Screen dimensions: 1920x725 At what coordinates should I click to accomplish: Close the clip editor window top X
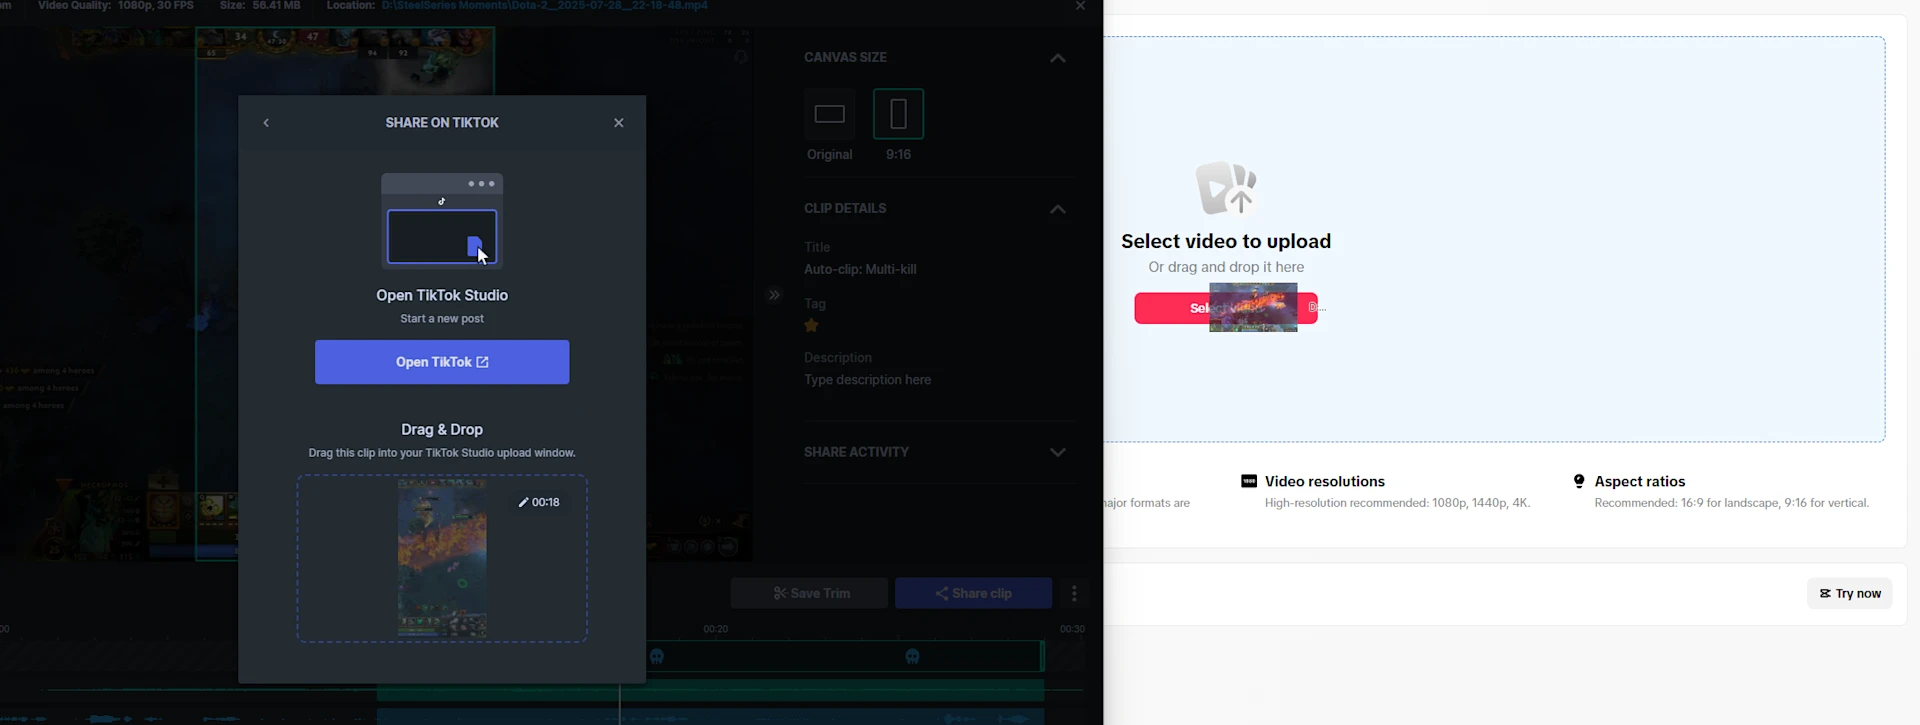coord(1080,6)
